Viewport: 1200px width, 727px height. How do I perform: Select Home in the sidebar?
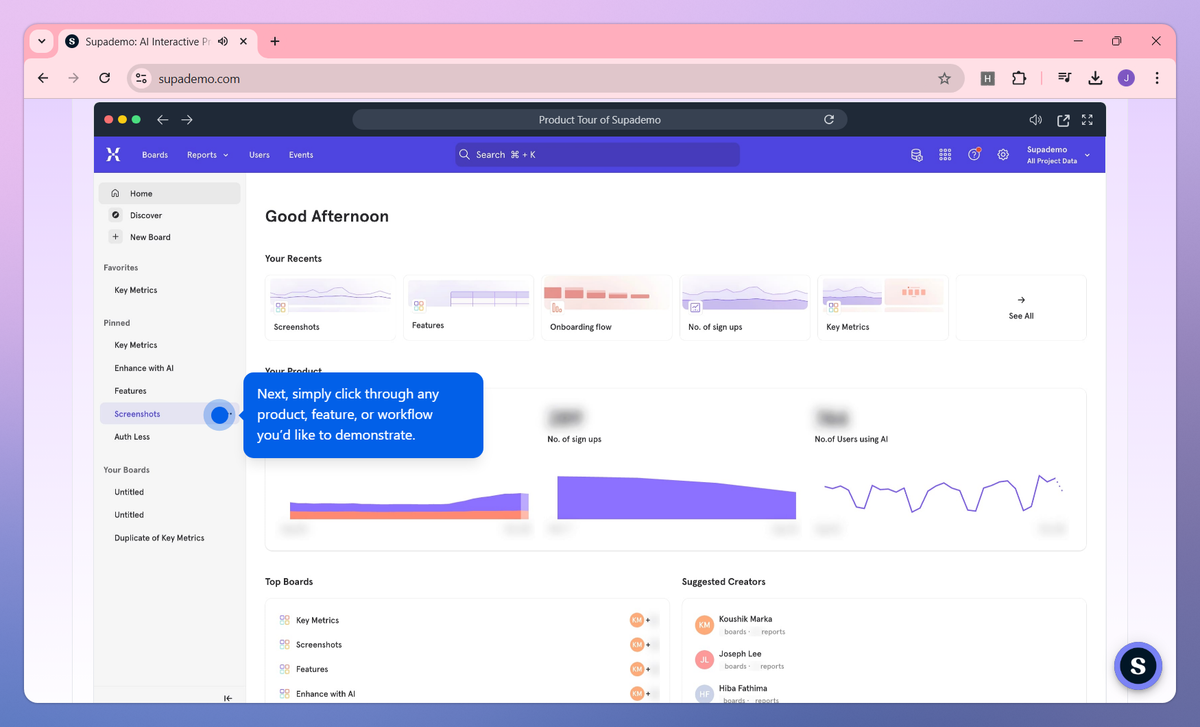[x=169, y=193]
